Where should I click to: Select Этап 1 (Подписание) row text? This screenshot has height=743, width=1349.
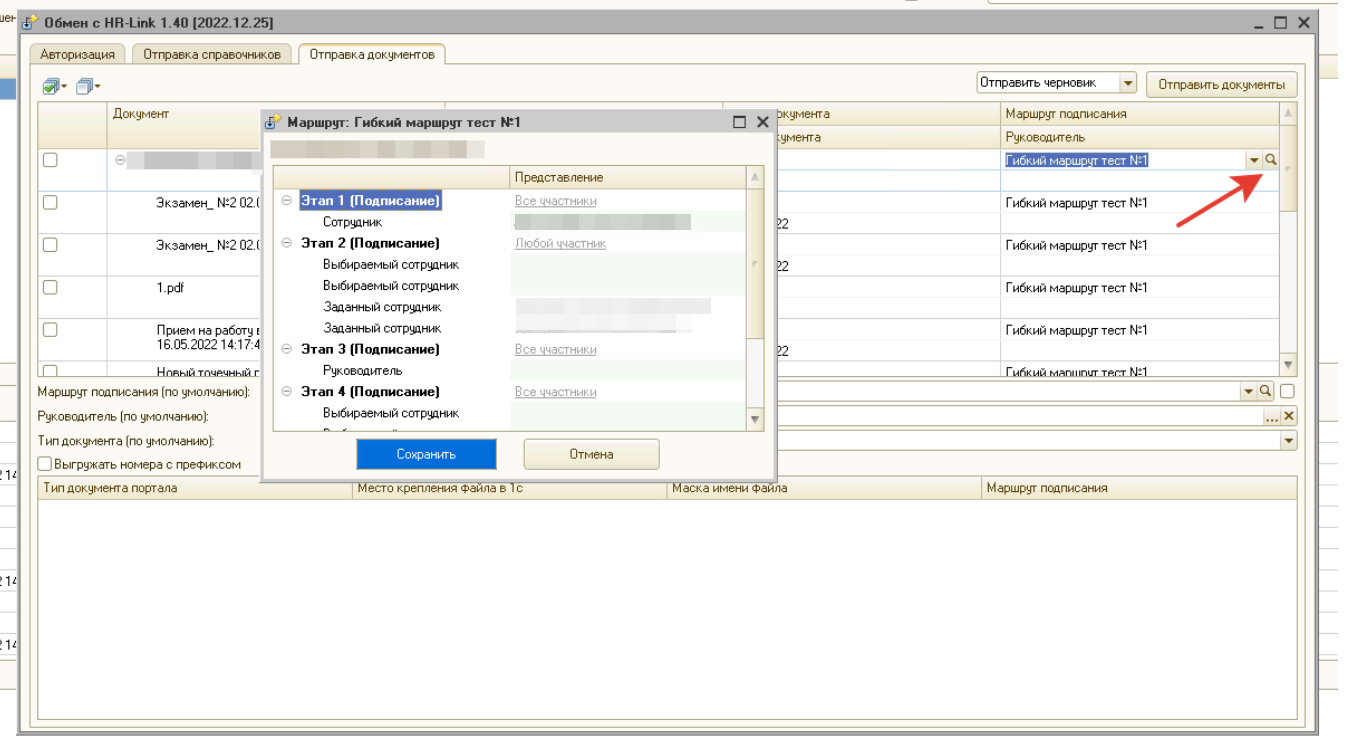[370, 201]
